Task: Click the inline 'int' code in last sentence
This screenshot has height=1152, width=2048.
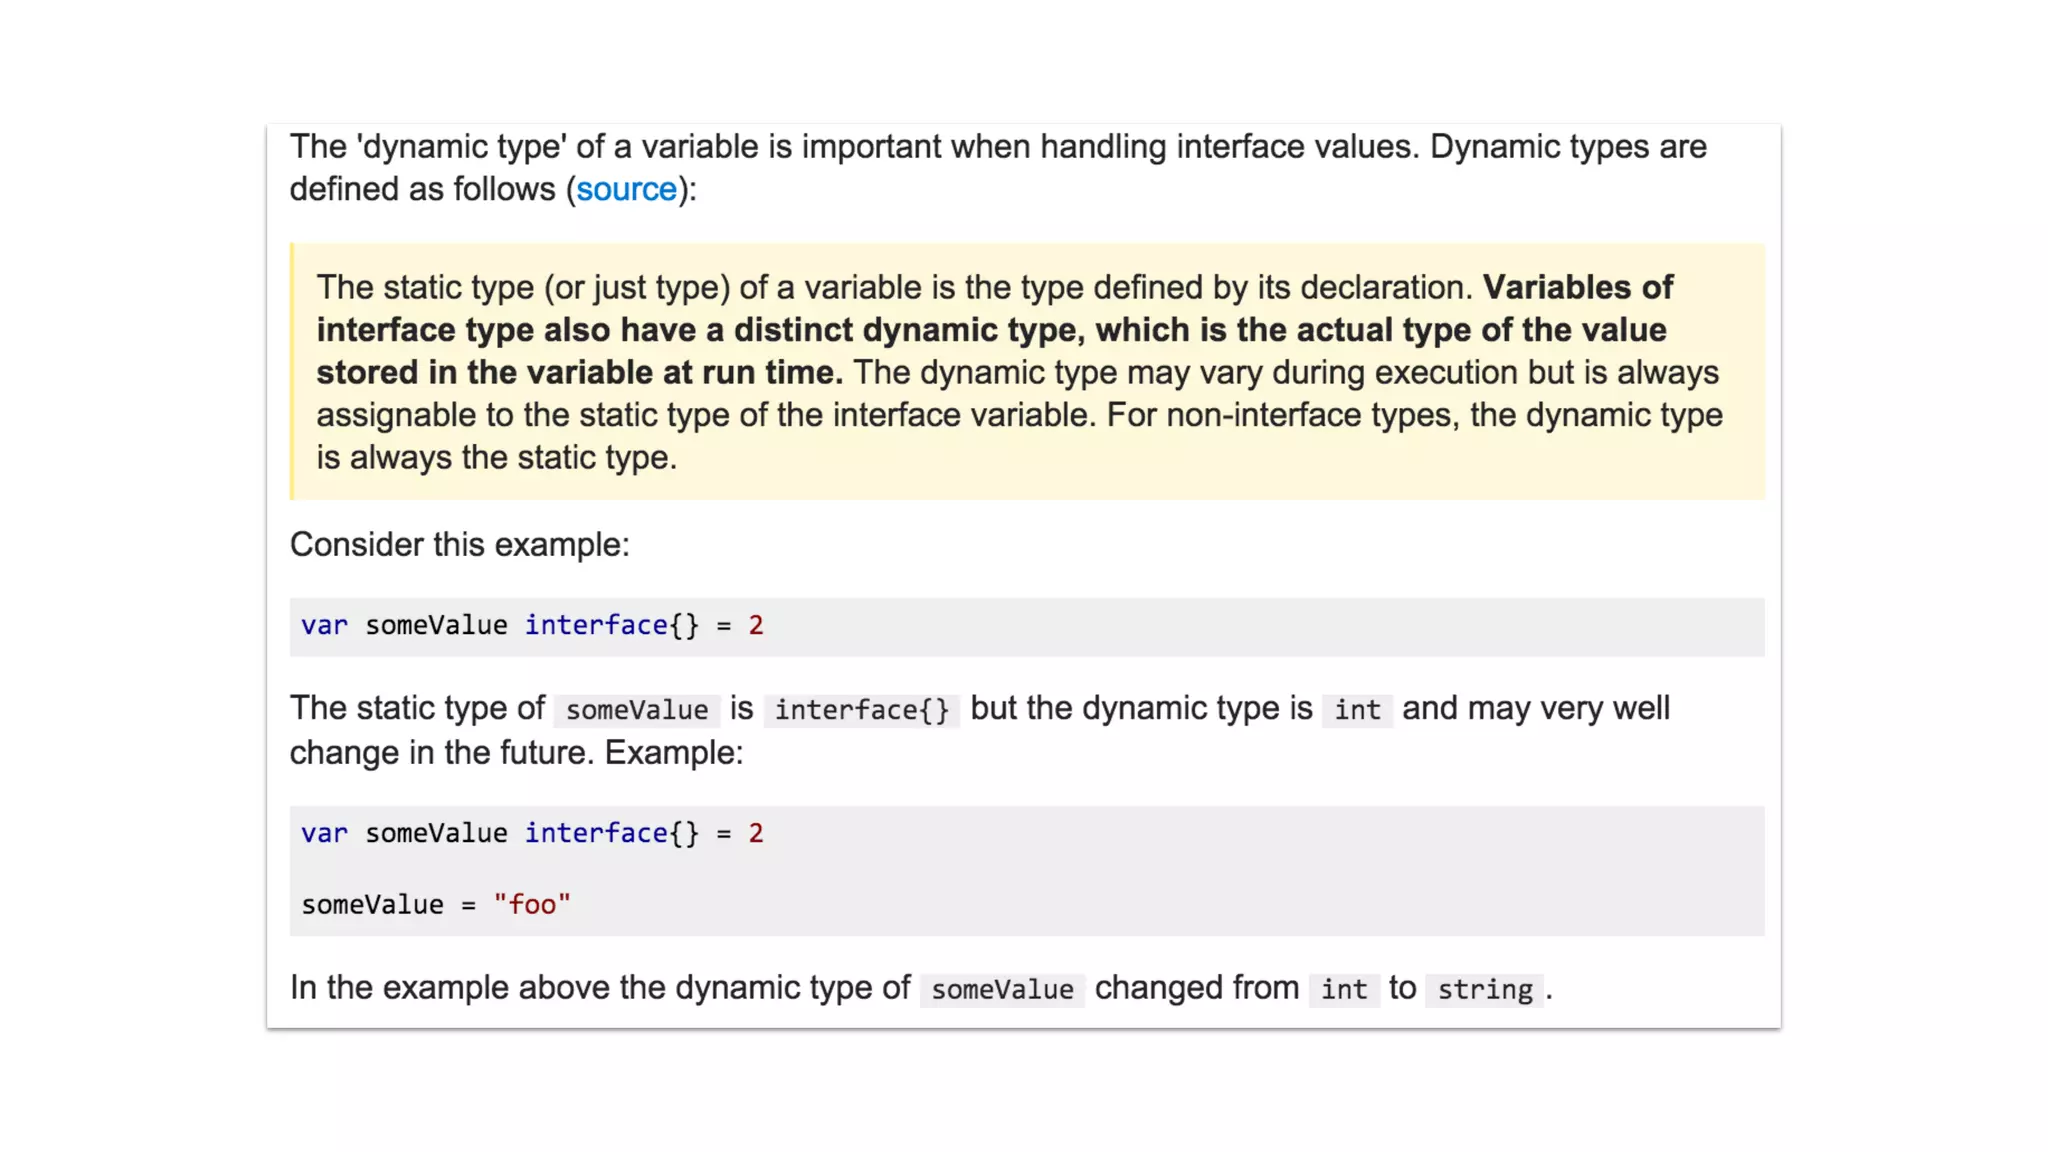Action: (x=1344, y=990)
